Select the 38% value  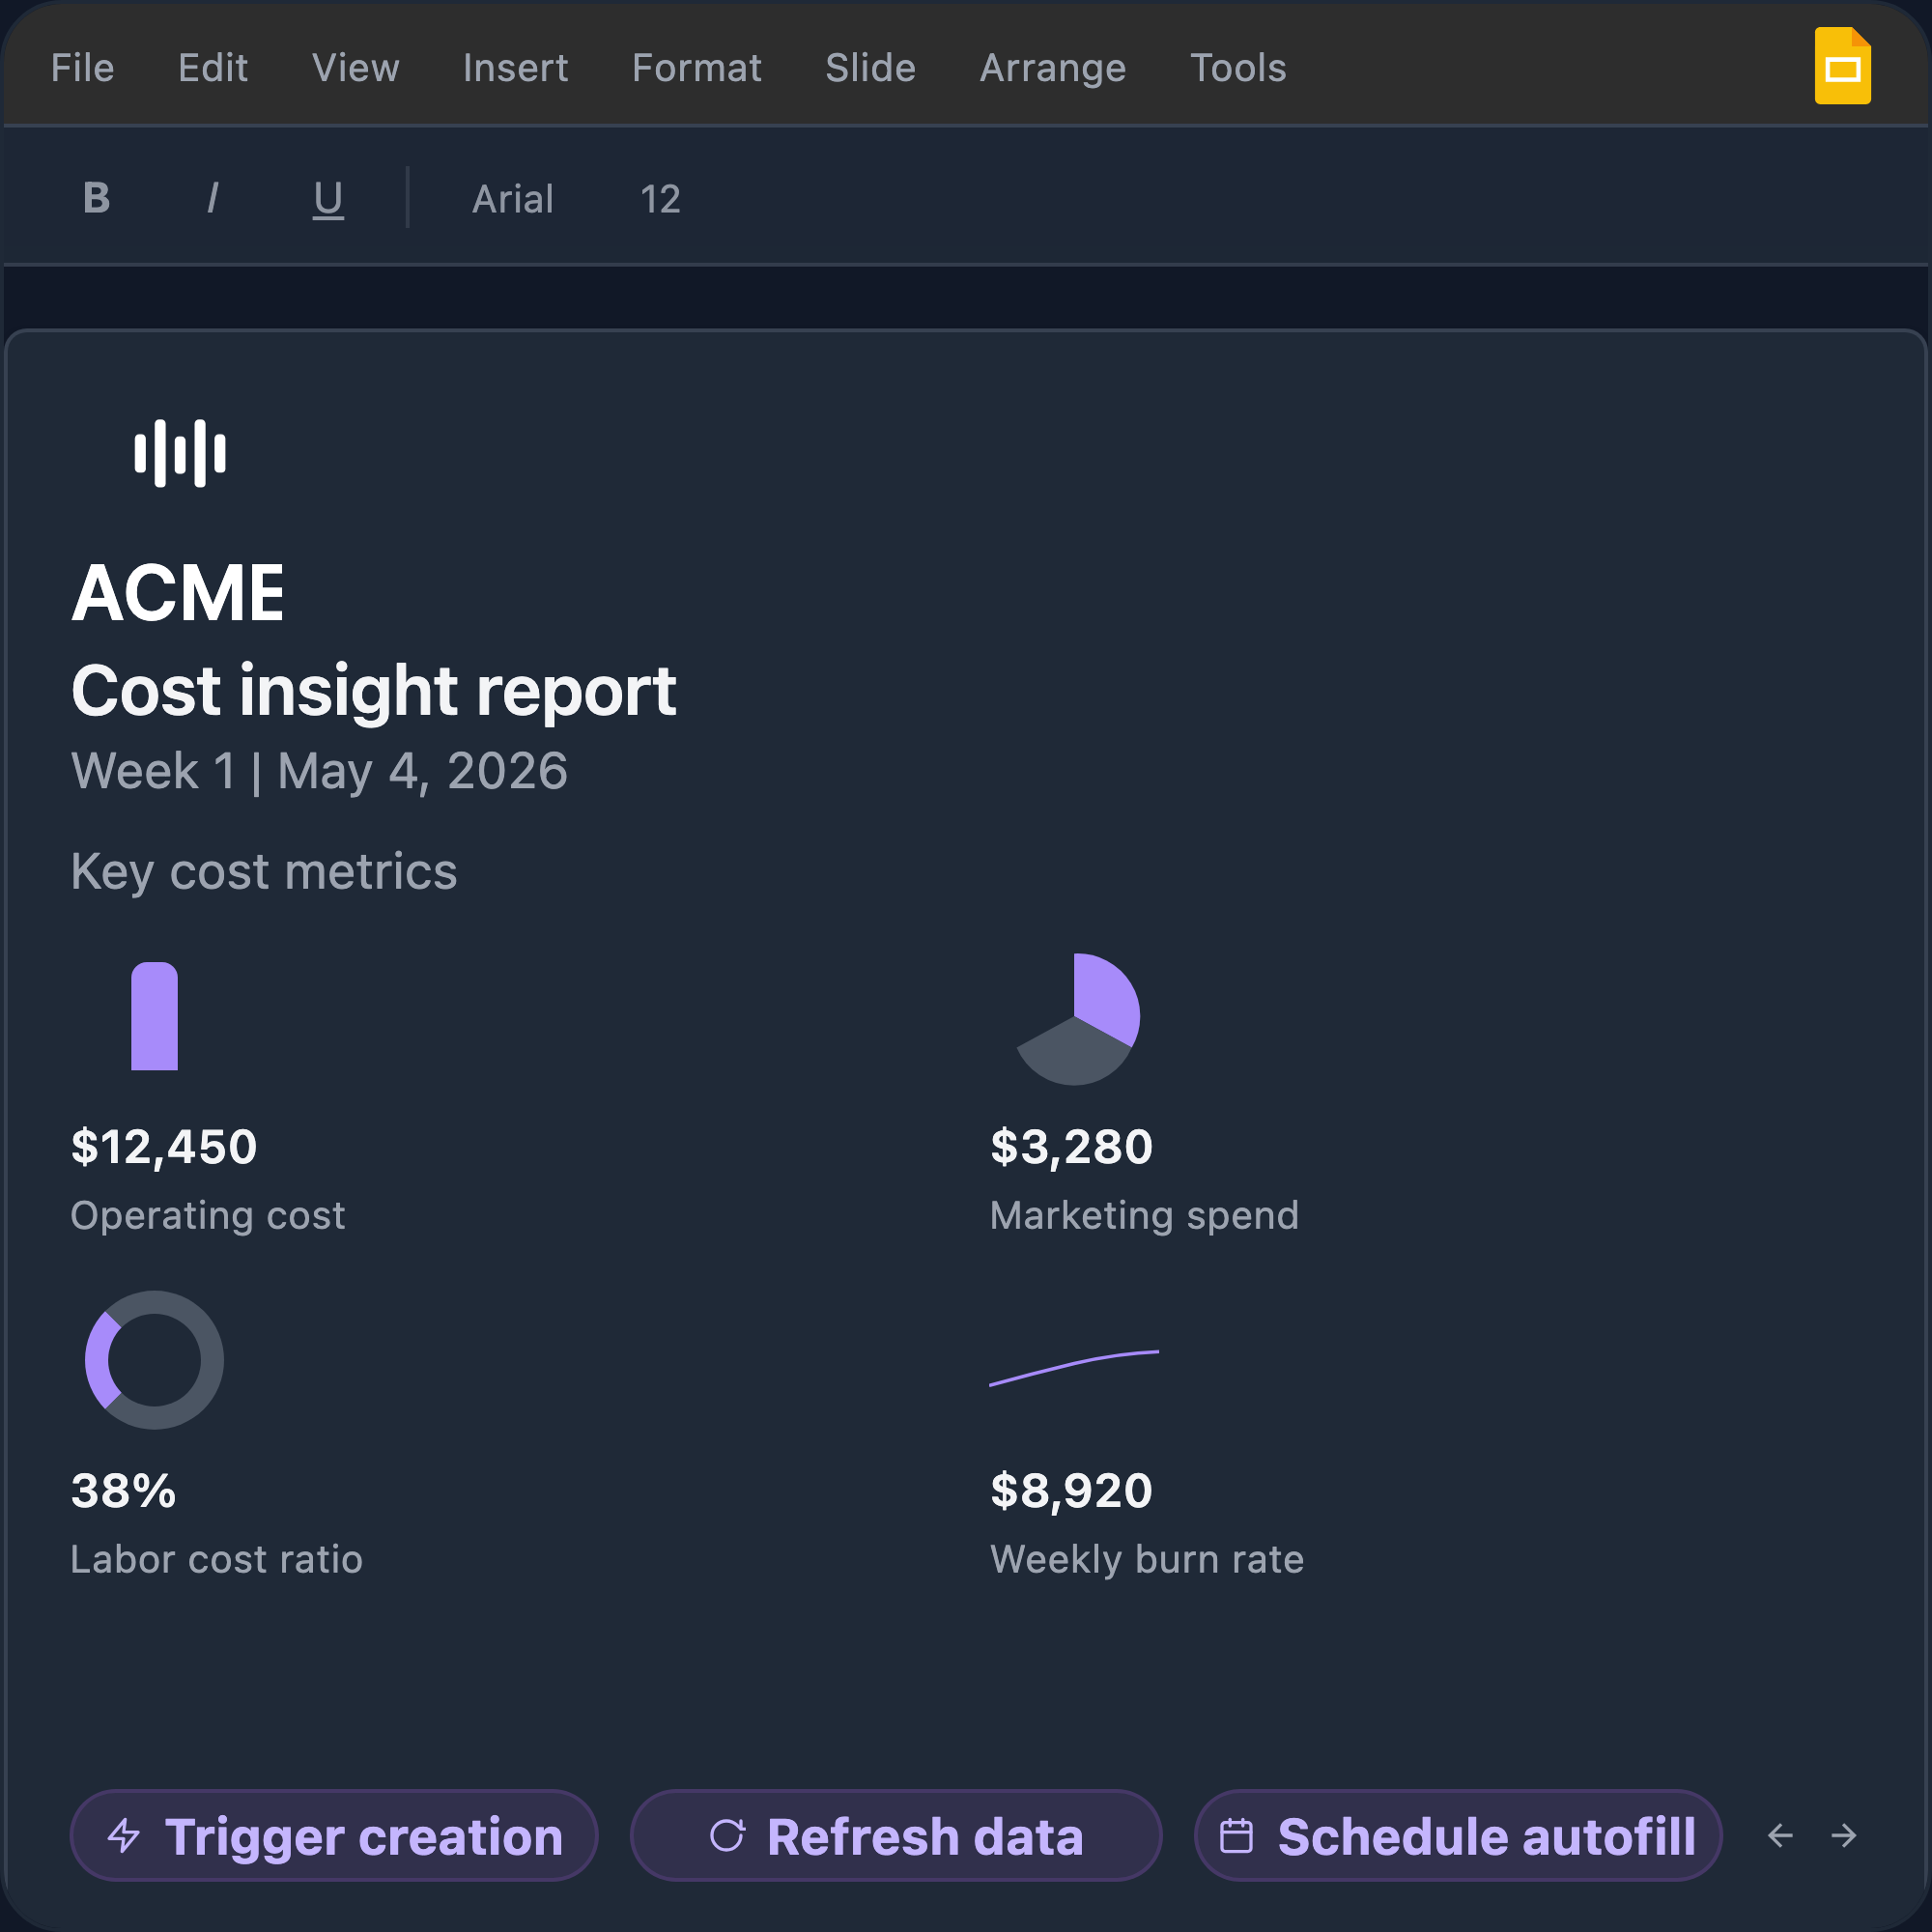[x=123, y=1490]
